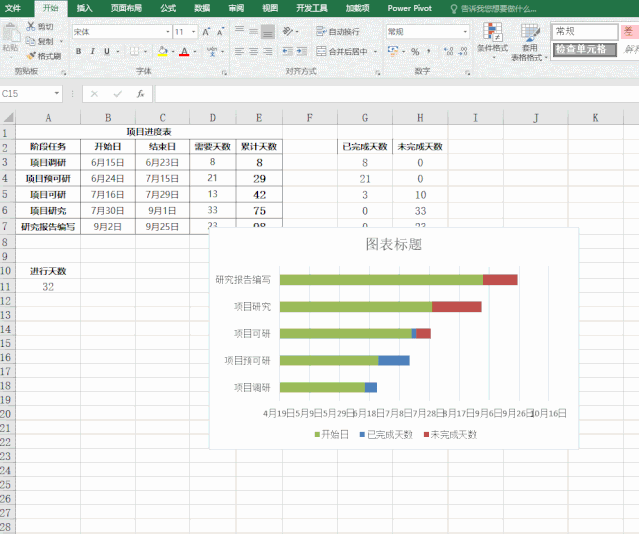639x534 pixels.
Task: Click the chart title 图表标题
Action: tap(393, 244)
